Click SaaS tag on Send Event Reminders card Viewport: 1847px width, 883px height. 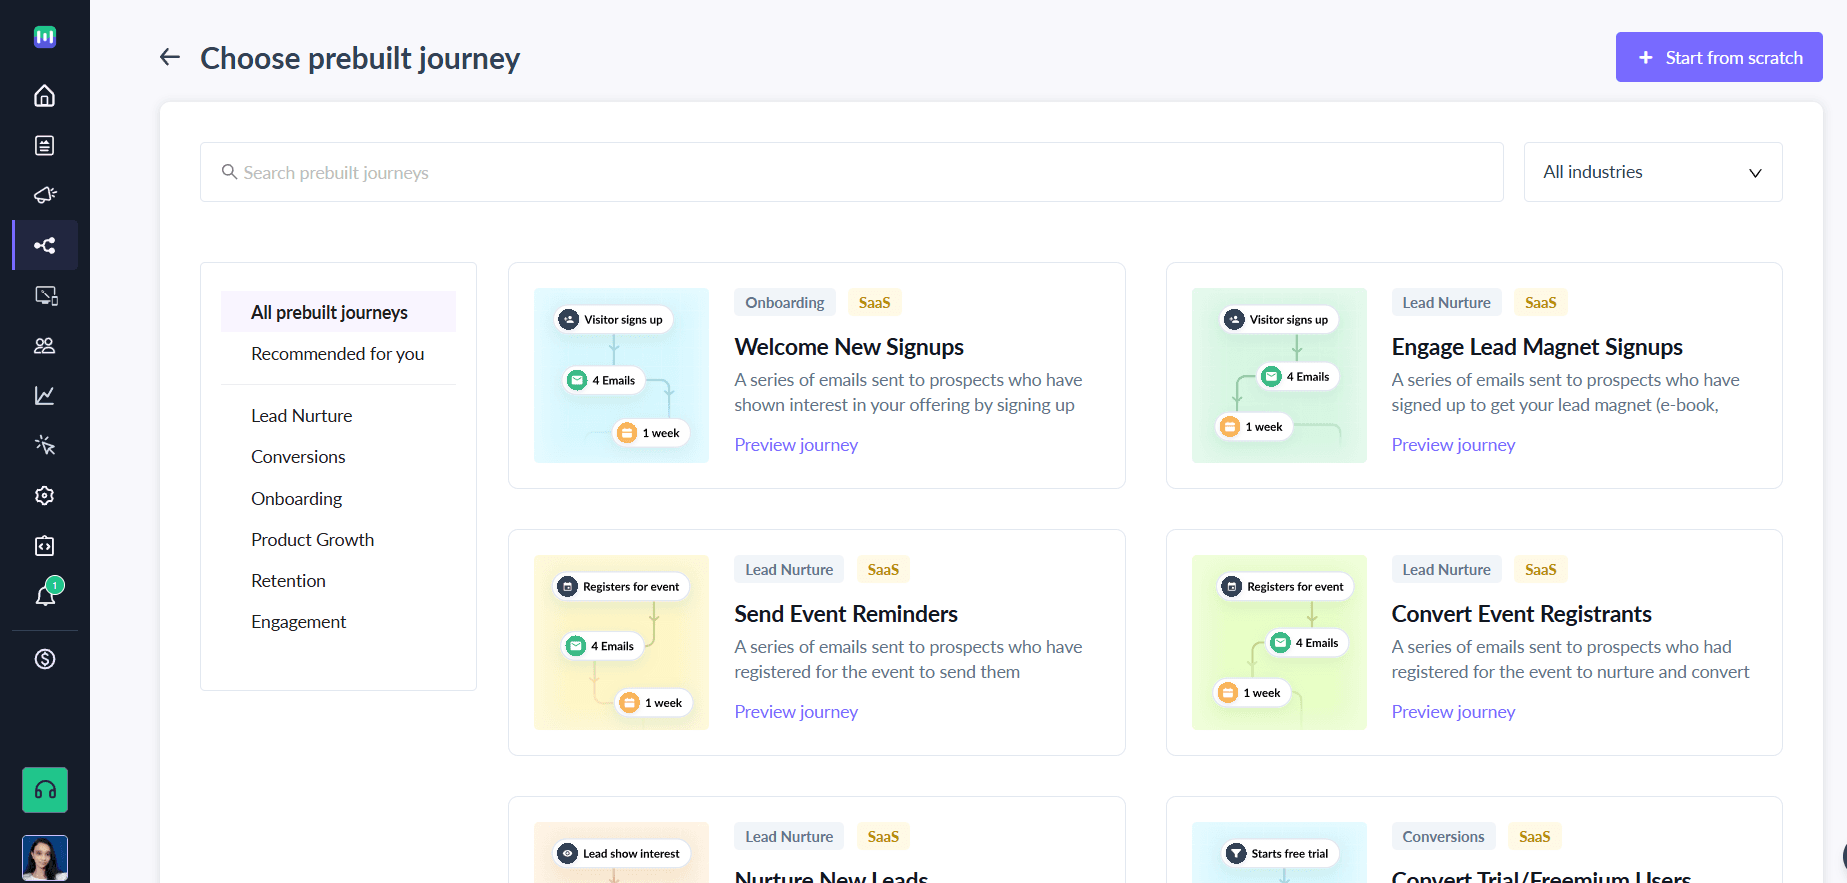click(883, 570)
